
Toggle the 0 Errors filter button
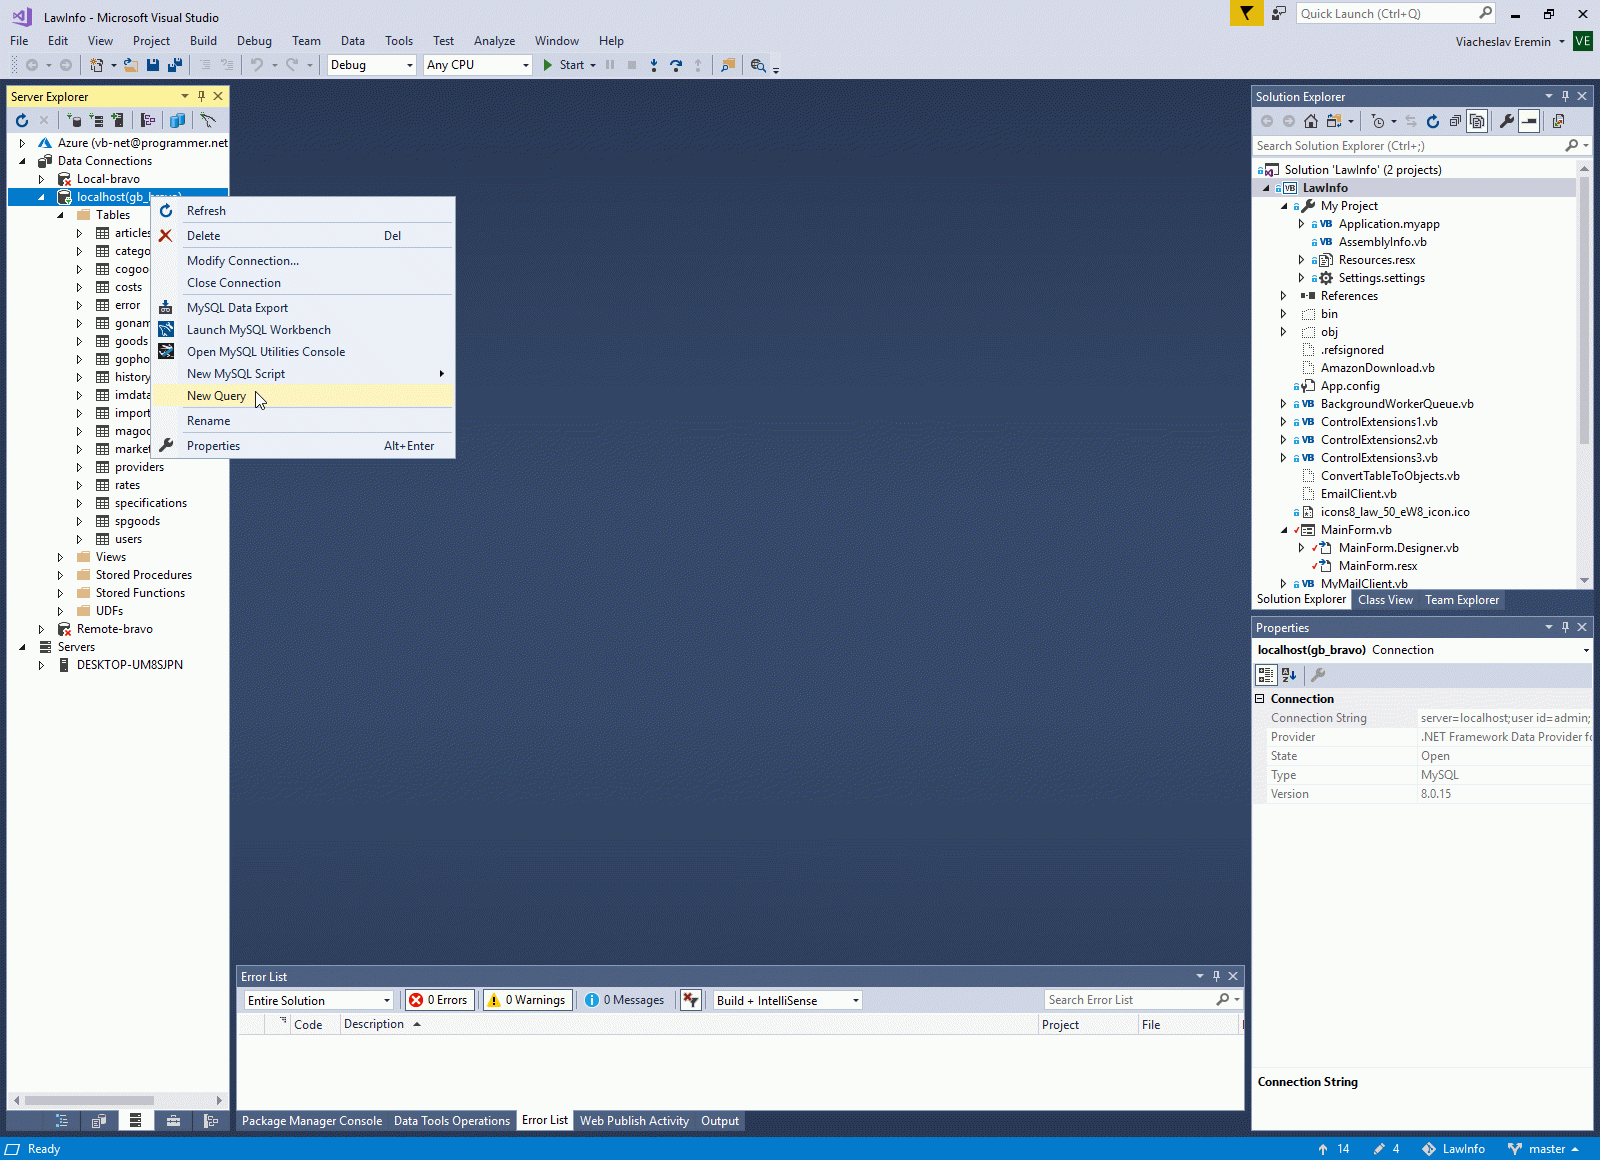pos(439,1000)
